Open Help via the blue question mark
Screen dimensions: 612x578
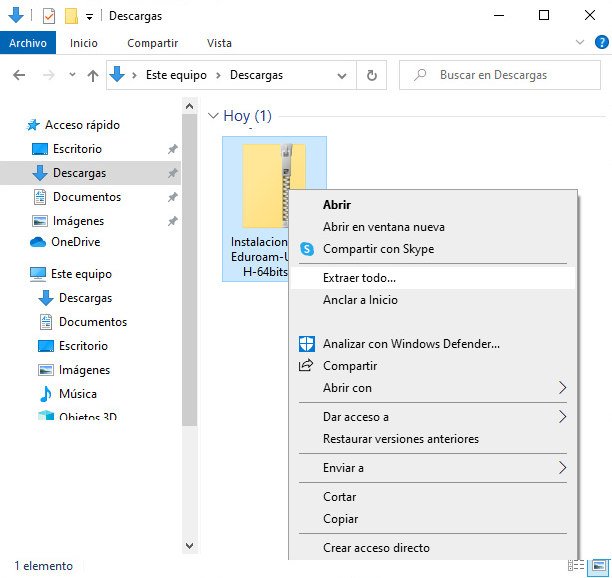coord(601,42)
